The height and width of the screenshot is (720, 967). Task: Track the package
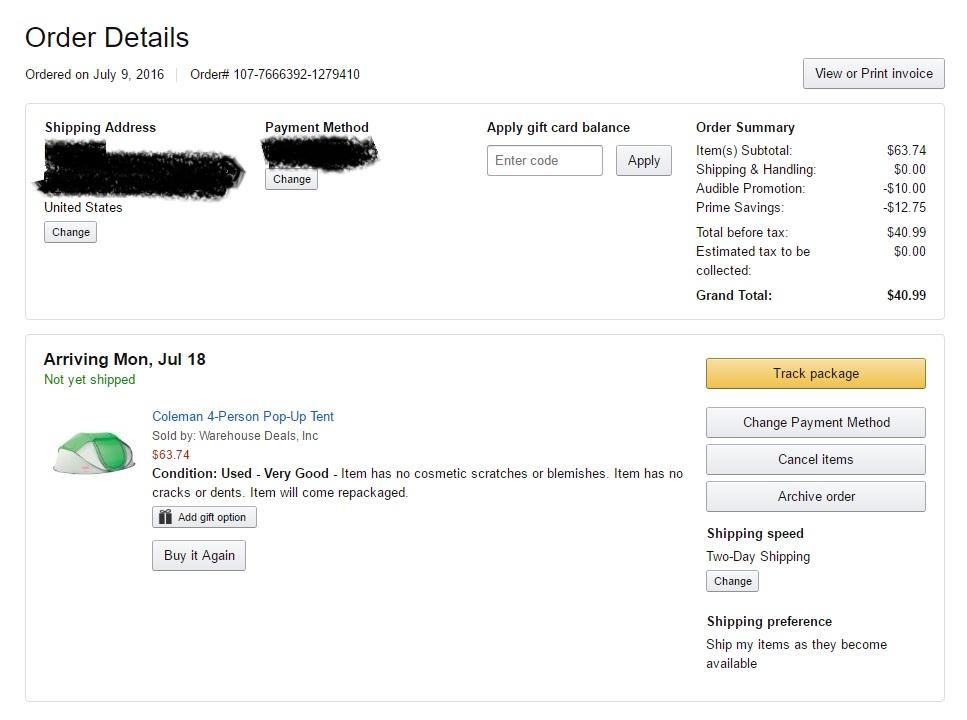pos(815,373)
